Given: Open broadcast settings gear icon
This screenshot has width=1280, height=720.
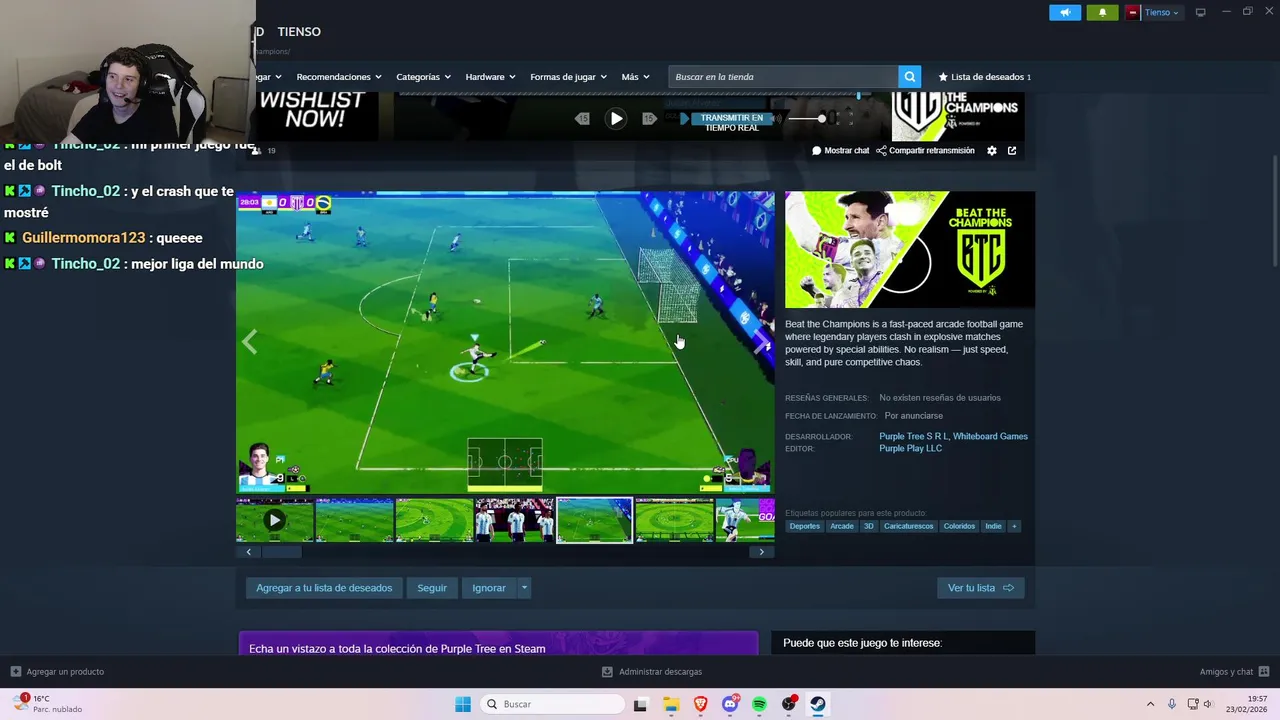Looking at the screenshot, I should click(992, 151).
